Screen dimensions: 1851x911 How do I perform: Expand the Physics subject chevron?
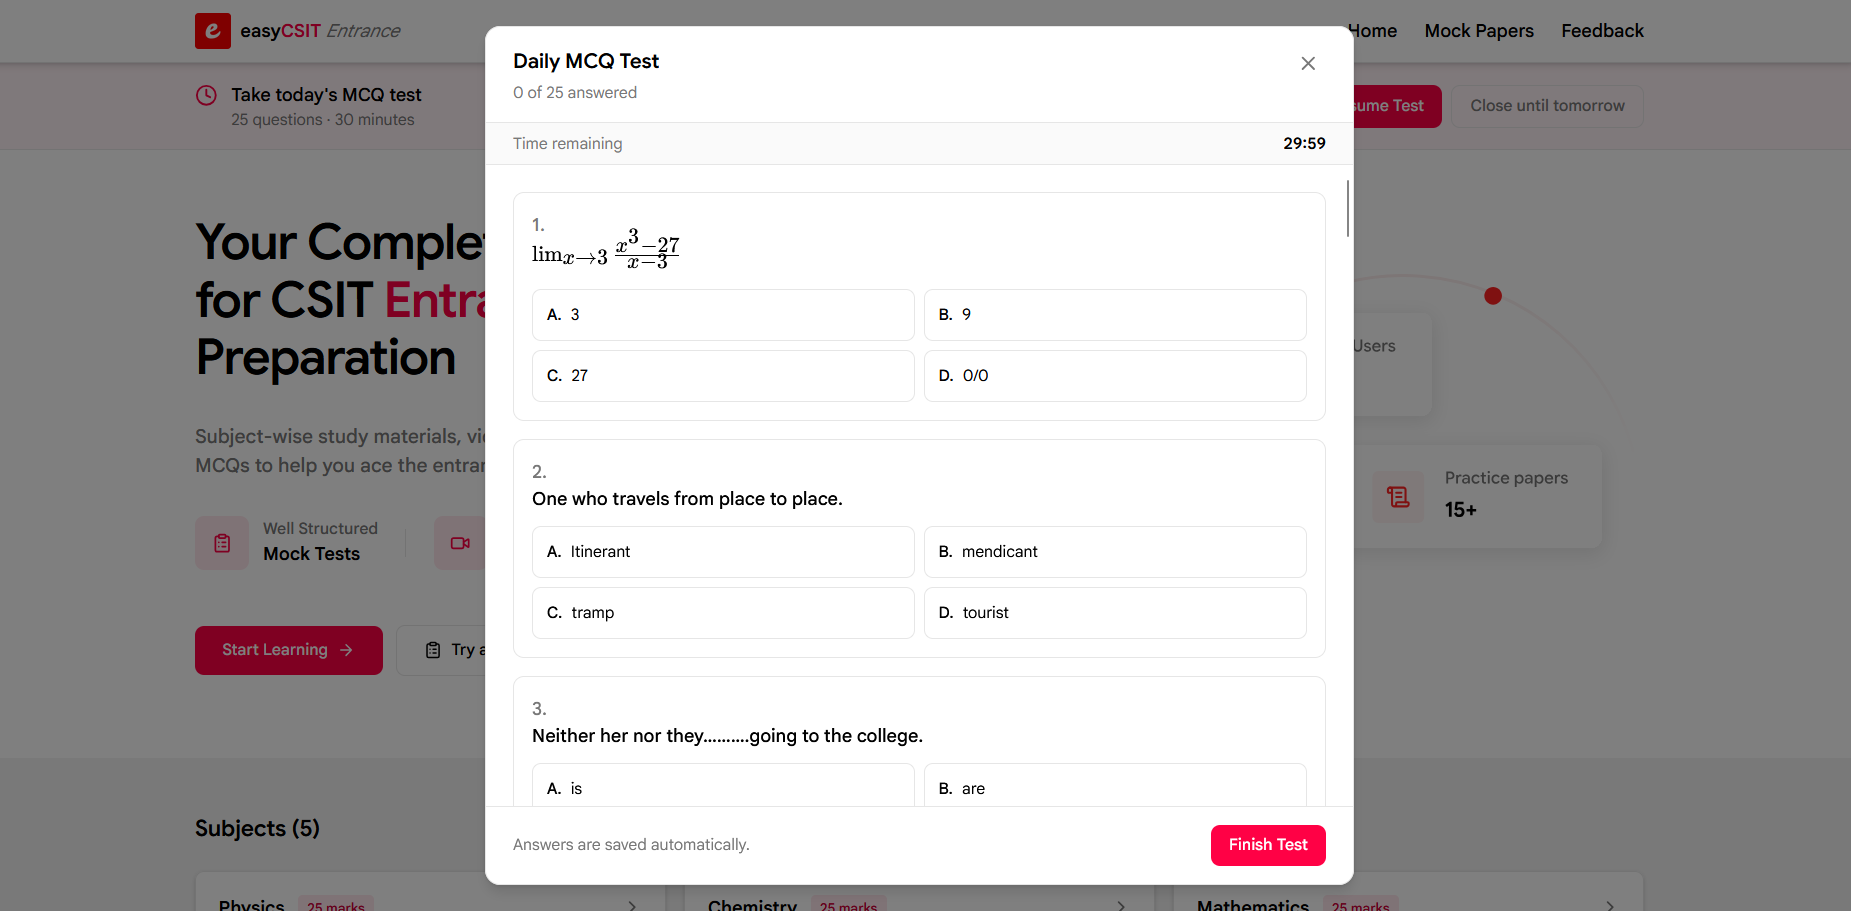pos(632,906)
